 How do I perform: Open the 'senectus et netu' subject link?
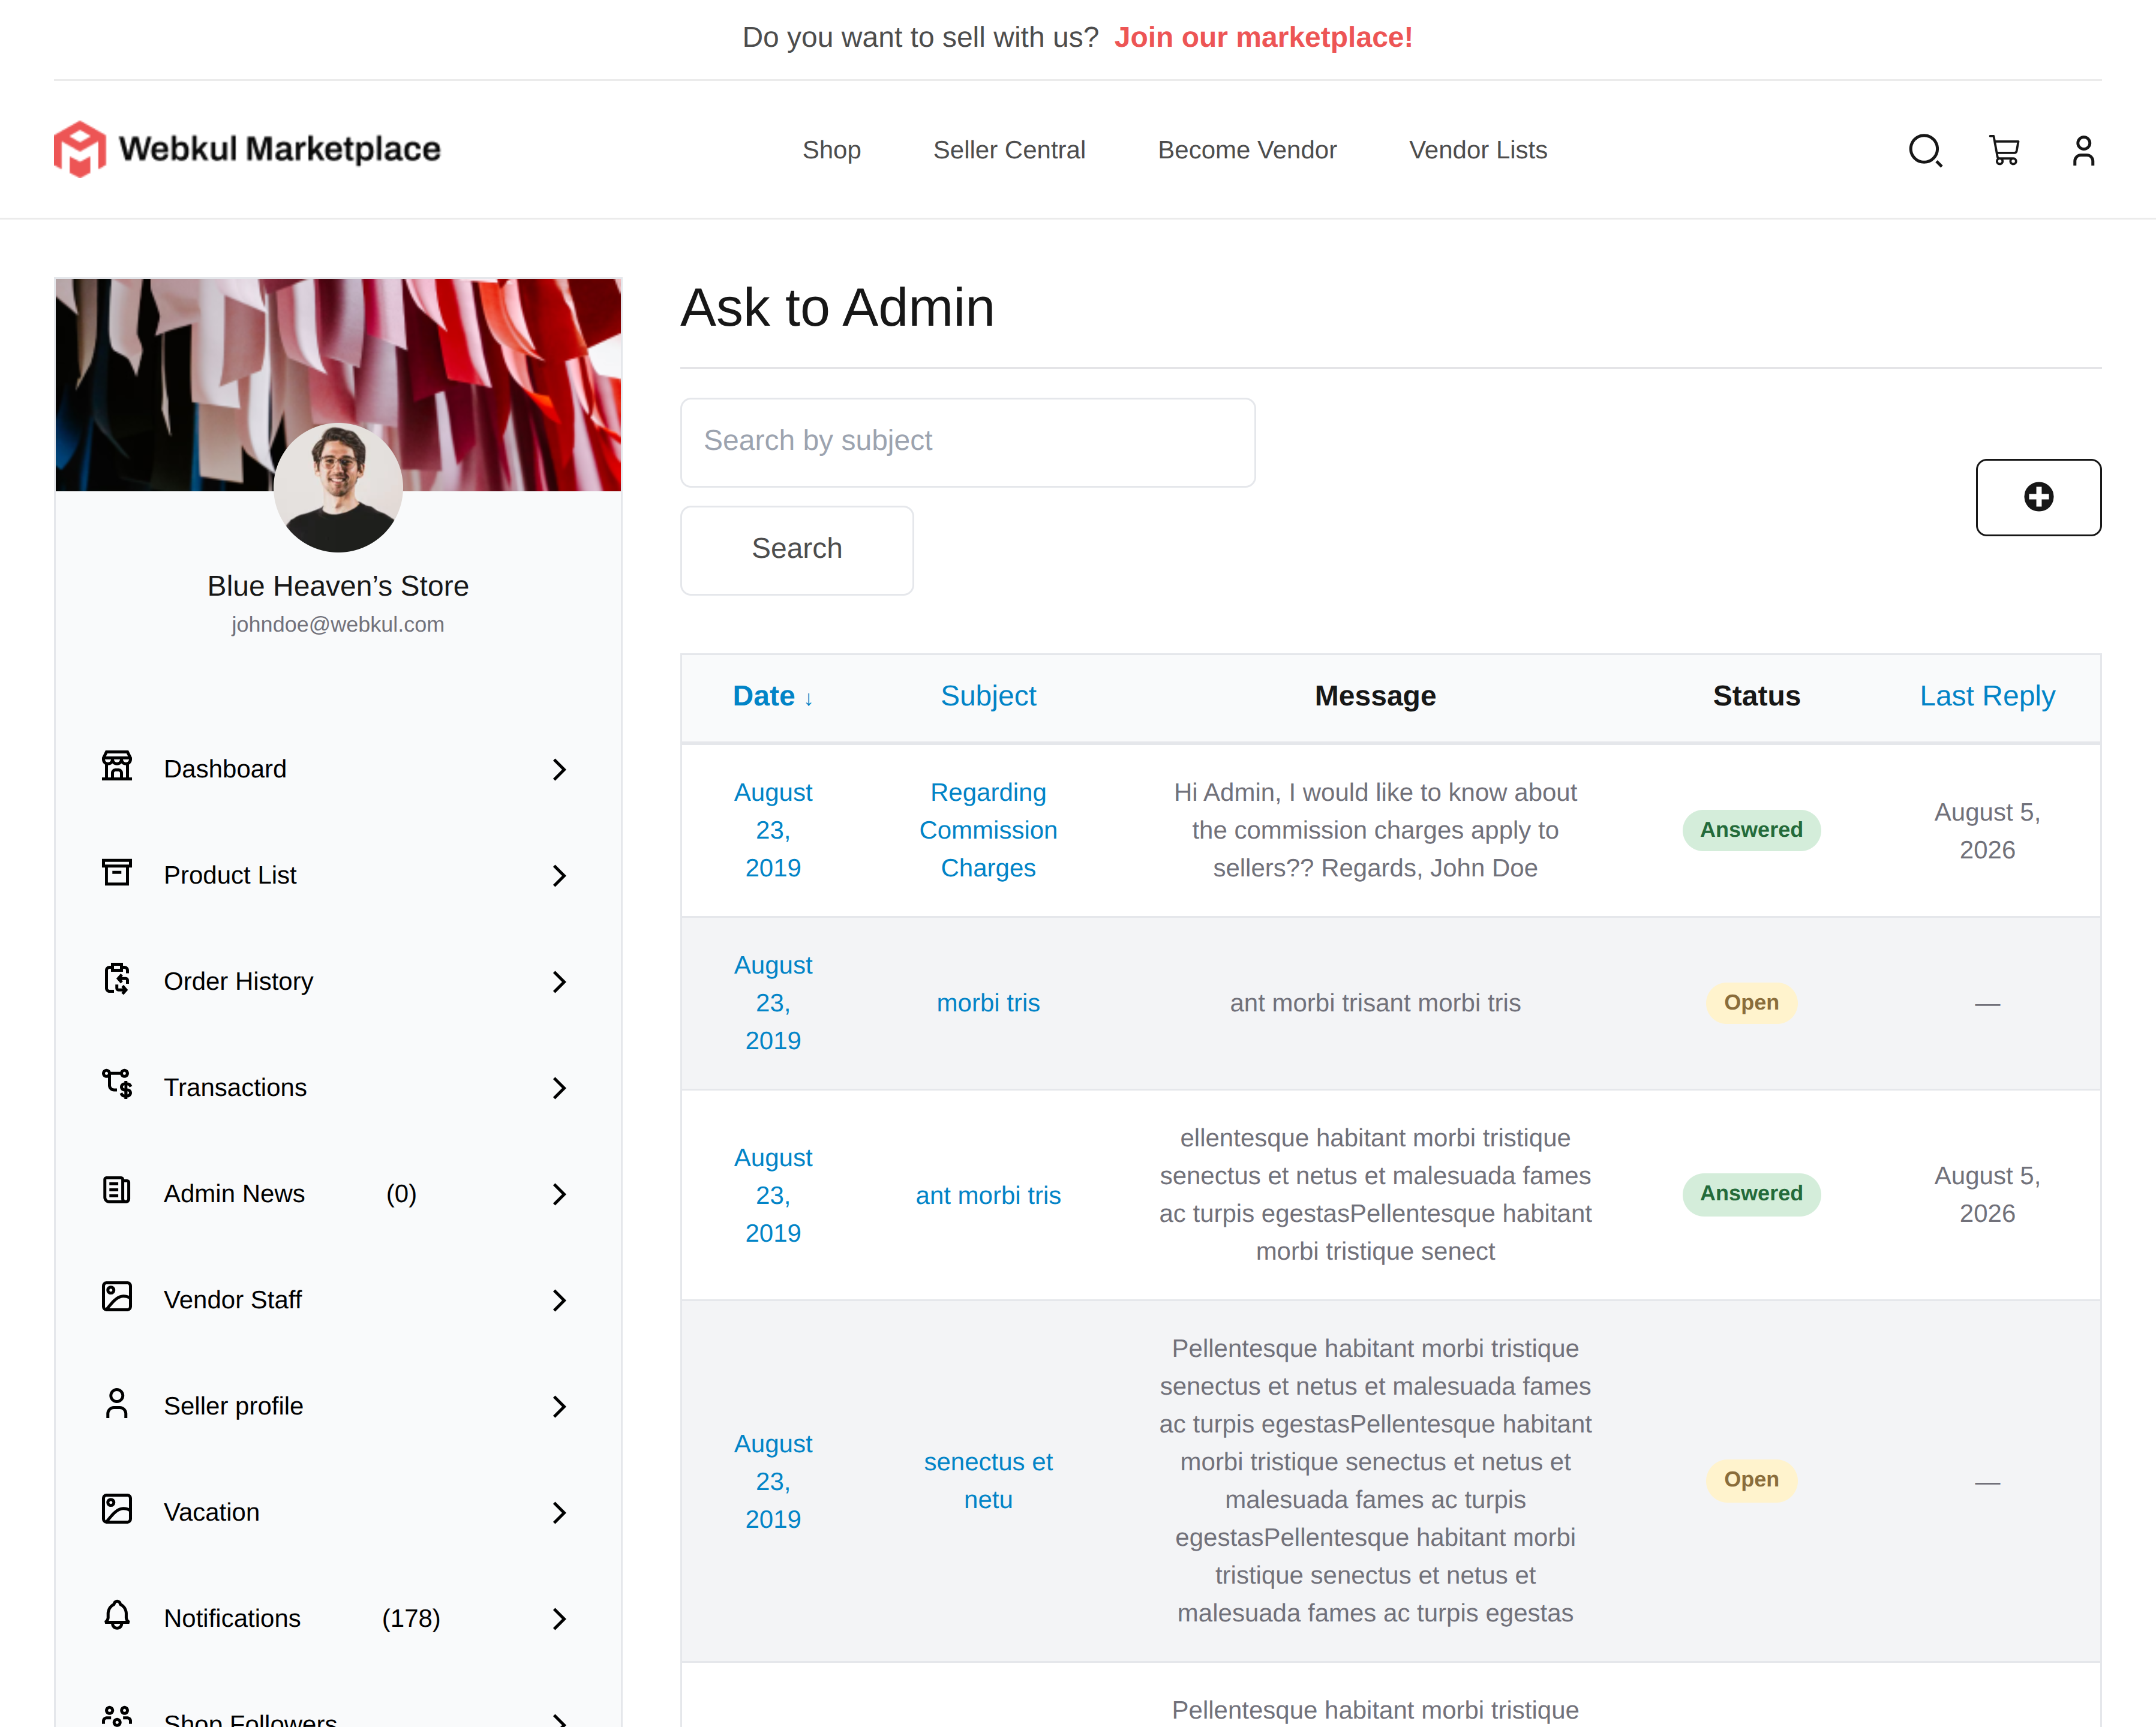point(988,1481)
